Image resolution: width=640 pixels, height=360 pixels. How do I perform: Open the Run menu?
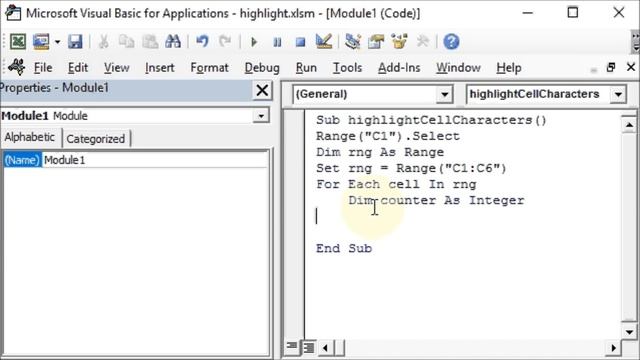point(306,68)
